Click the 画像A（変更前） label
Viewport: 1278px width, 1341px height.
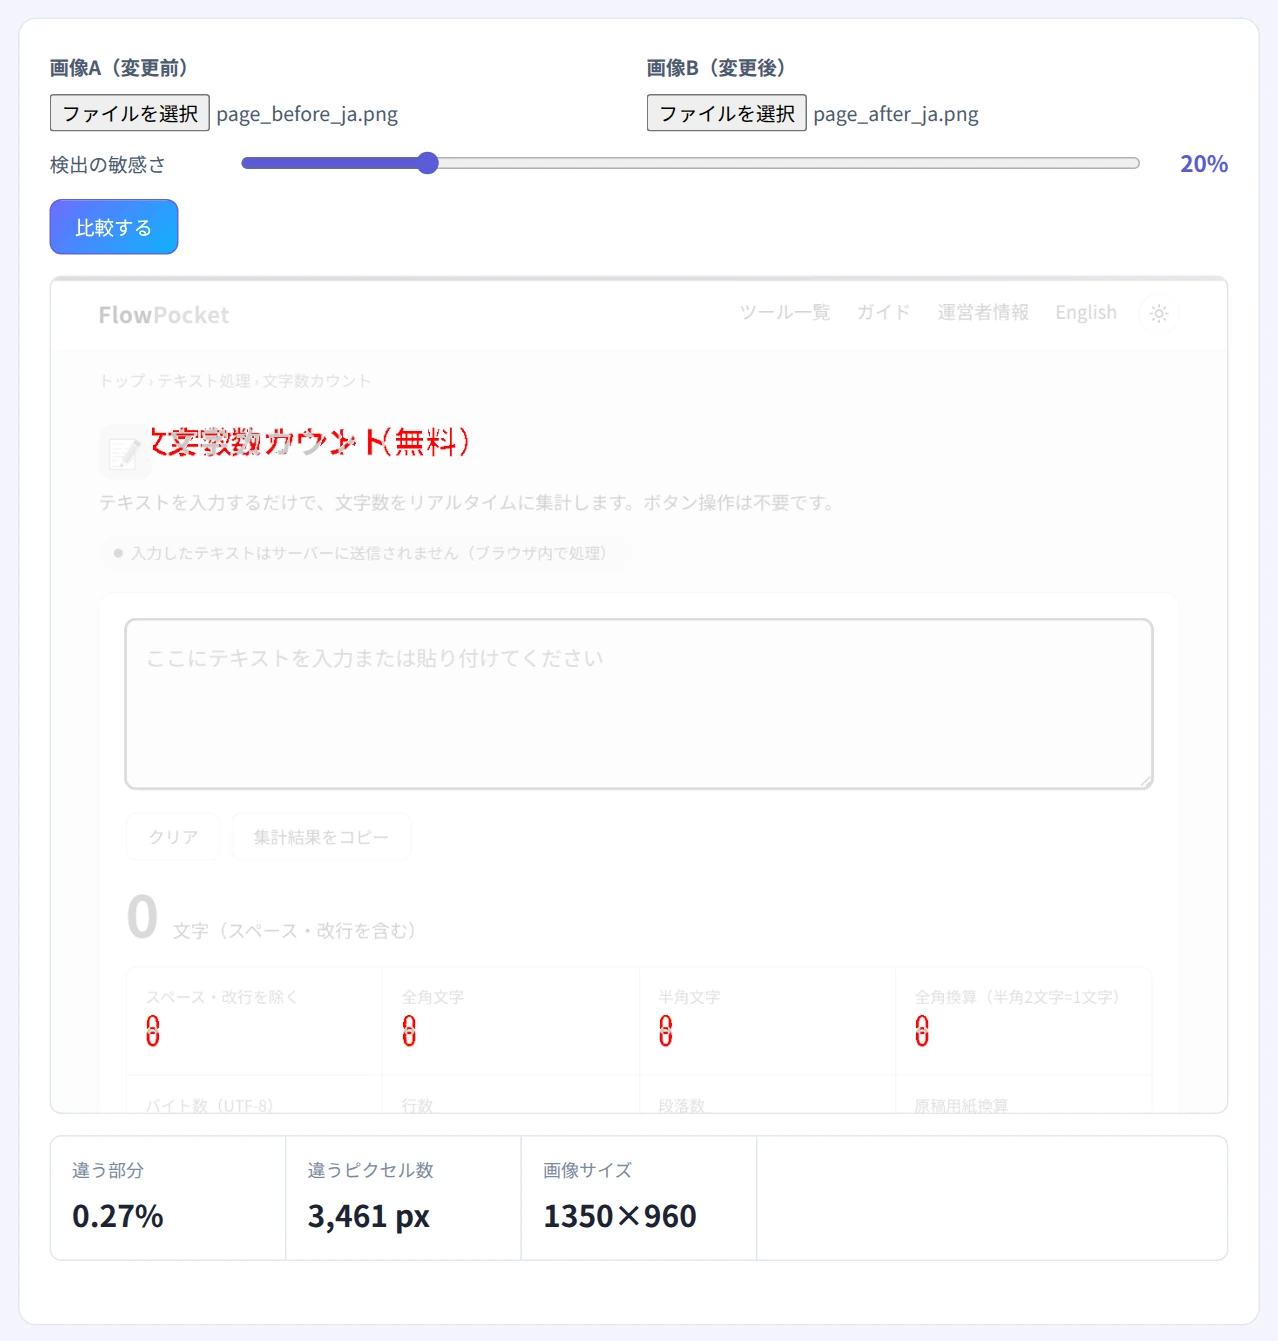(x=119, y=68)
